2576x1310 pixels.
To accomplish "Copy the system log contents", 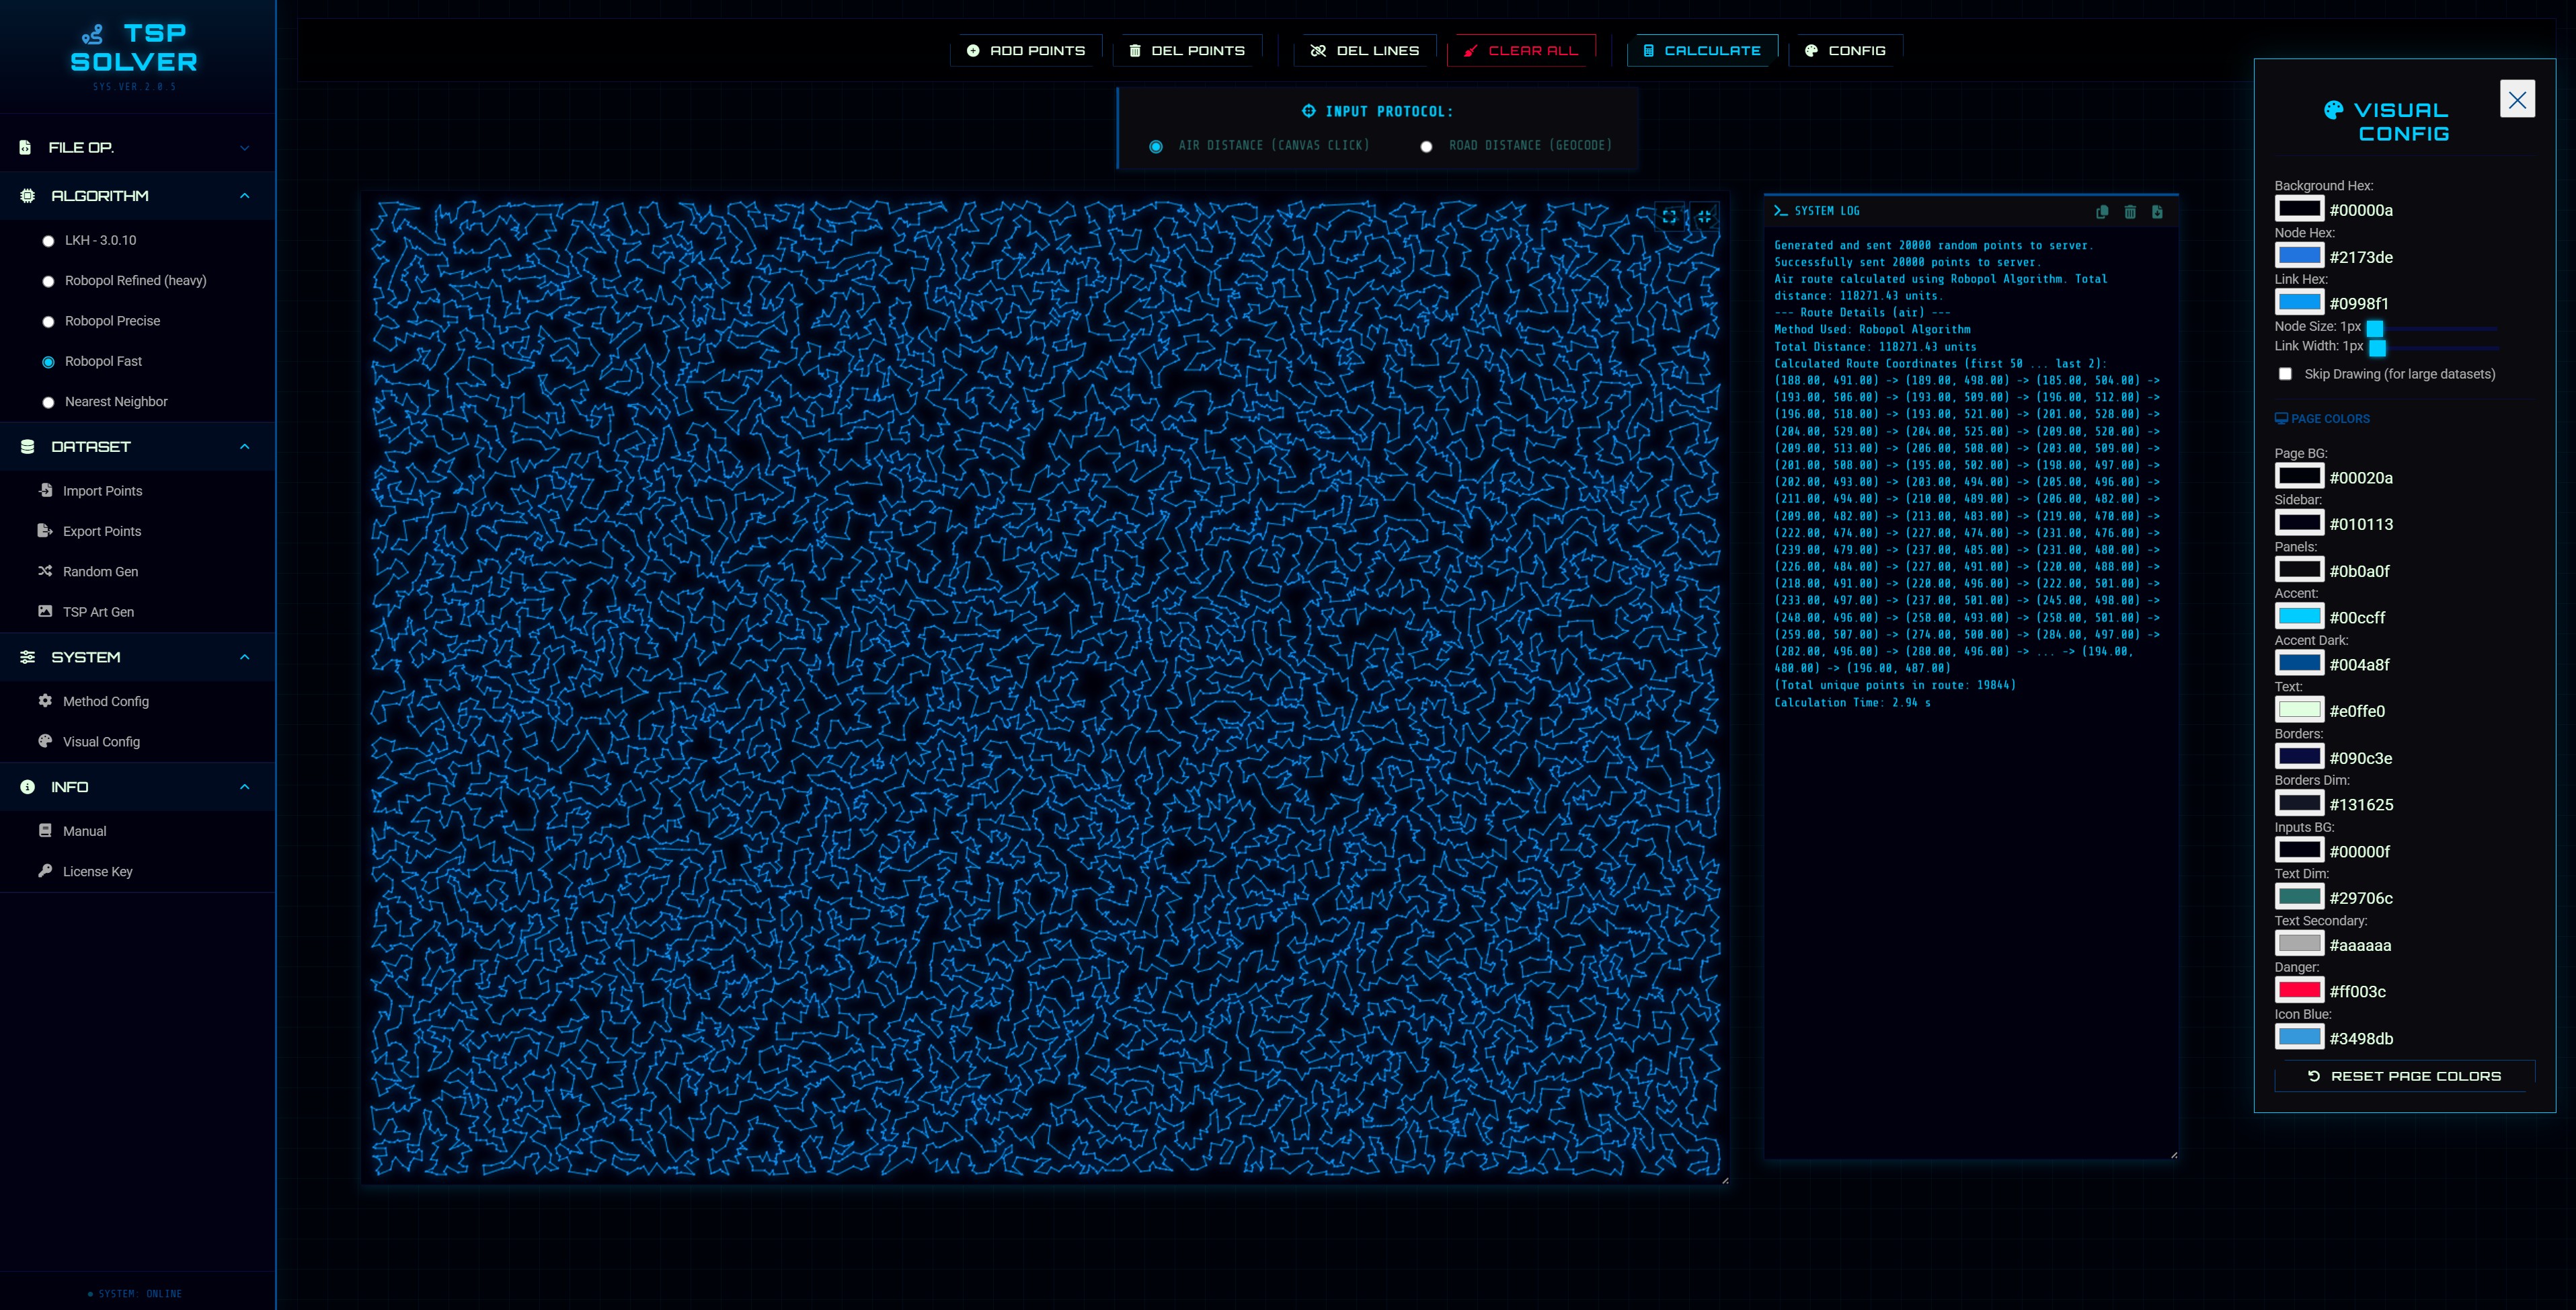I will 2102,211.
